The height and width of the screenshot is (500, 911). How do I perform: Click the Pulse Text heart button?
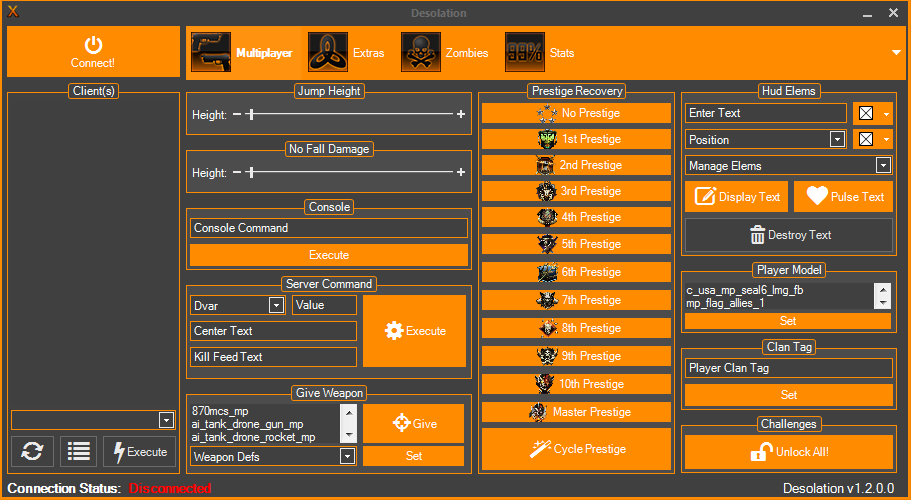click(843, 197)
